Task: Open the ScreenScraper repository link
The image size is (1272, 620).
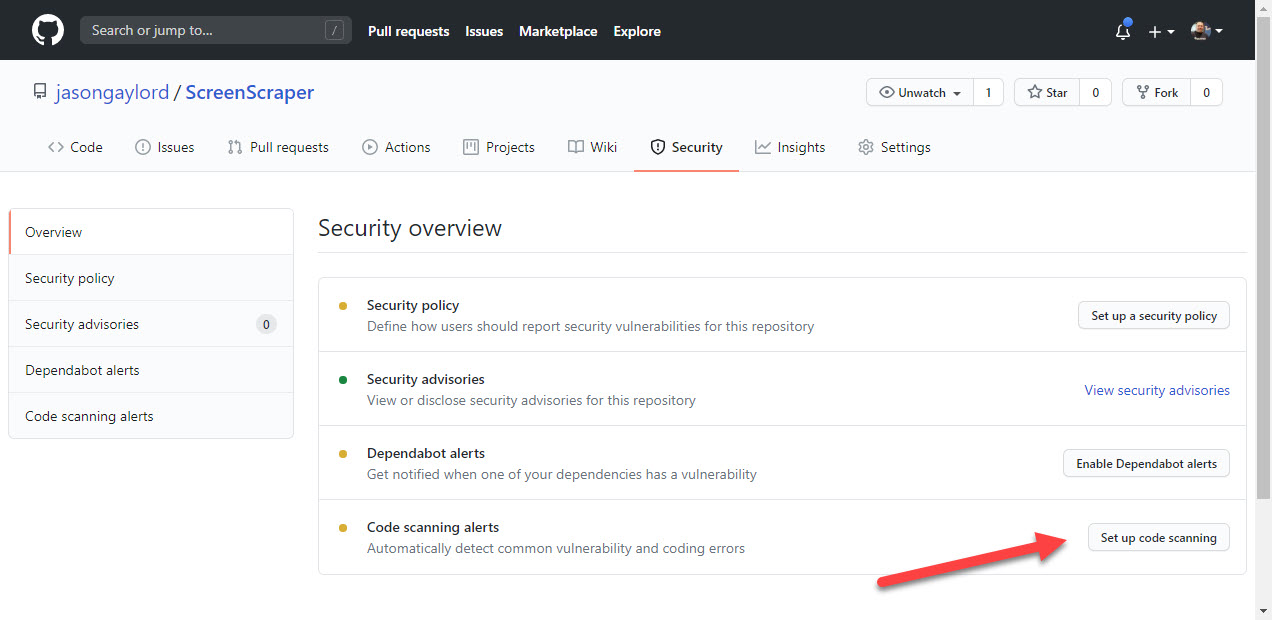Action: [x=250, y=92]
